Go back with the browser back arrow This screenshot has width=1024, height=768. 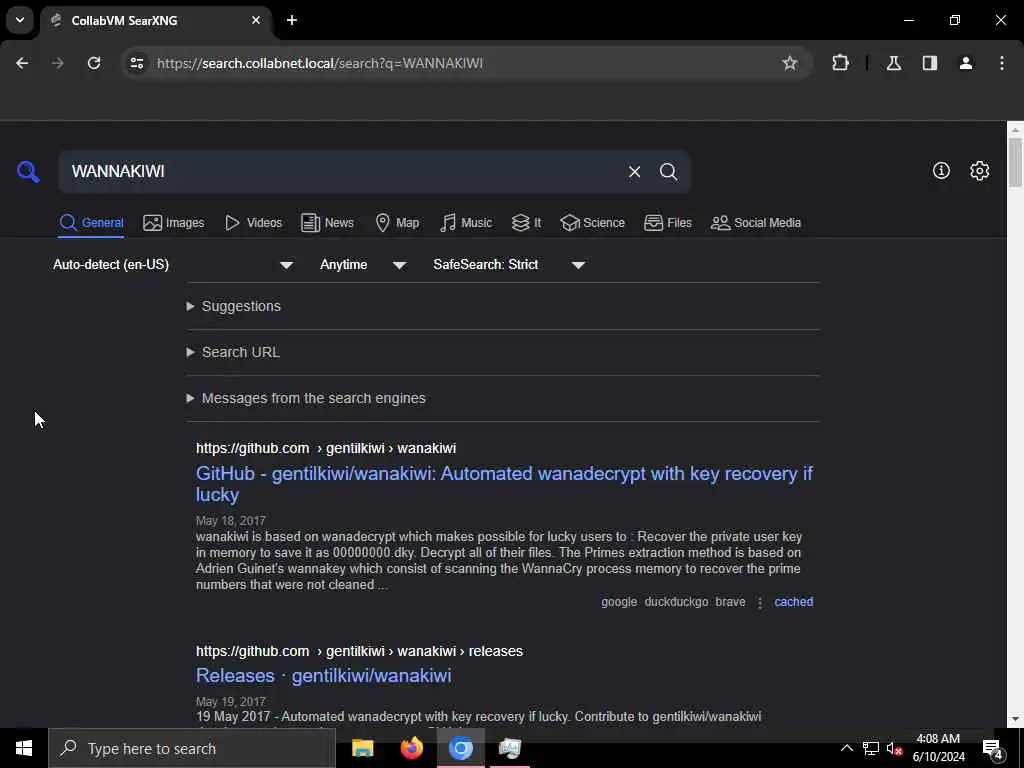[22, 63]
